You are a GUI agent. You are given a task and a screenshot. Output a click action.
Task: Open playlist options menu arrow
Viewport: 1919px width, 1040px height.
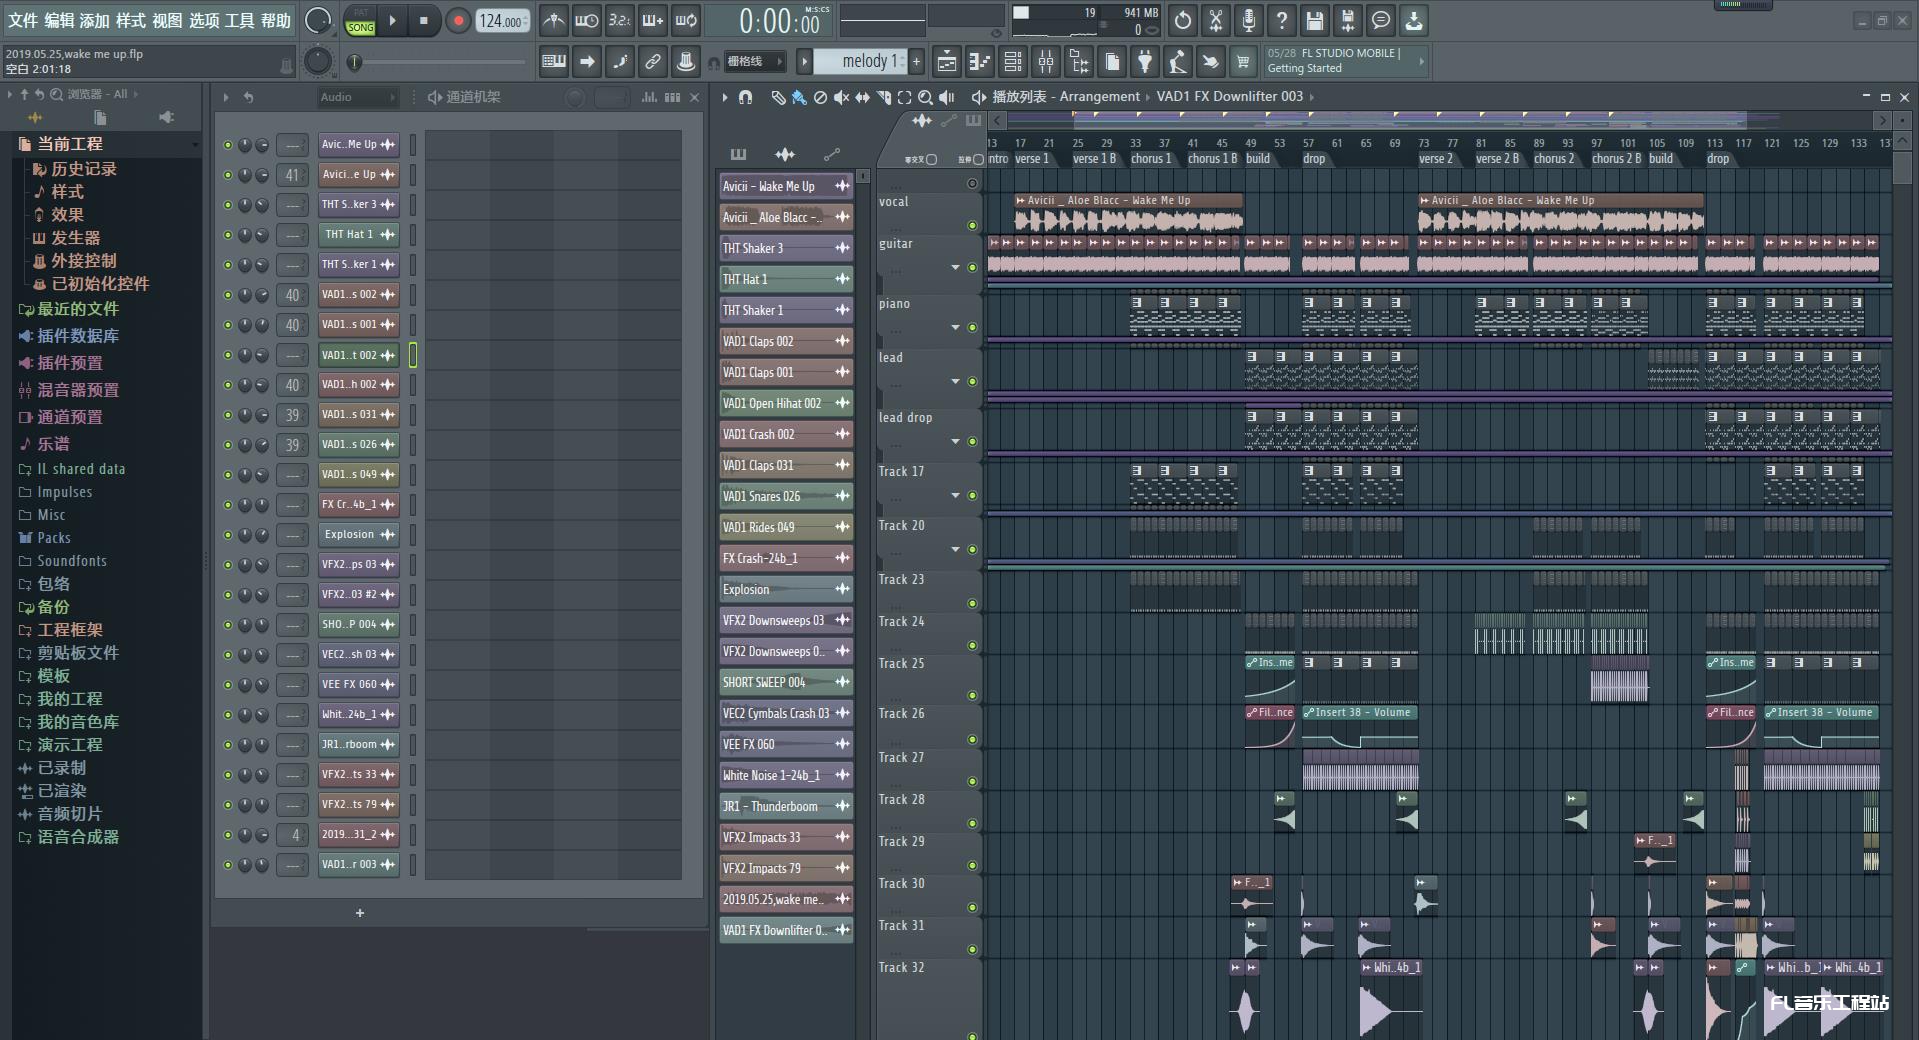725,97
